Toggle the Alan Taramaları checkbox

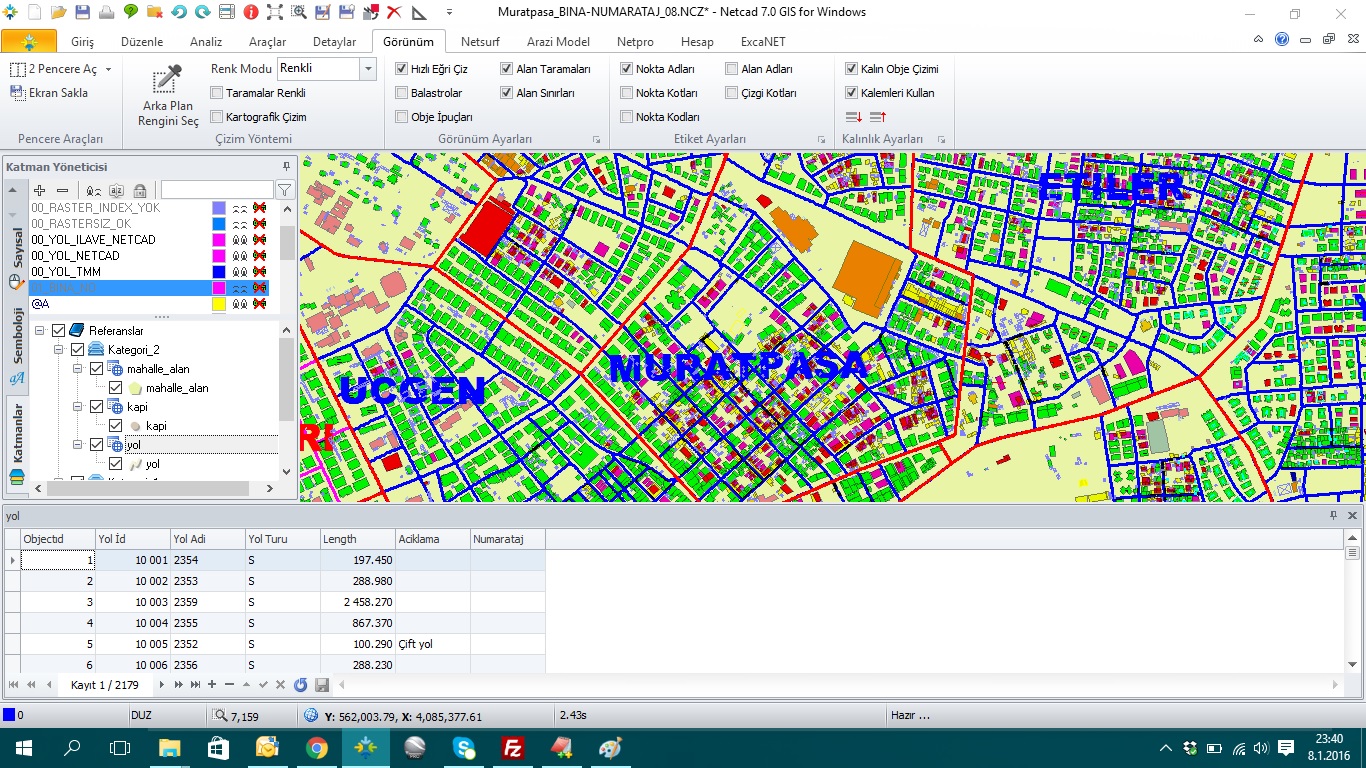506,69
